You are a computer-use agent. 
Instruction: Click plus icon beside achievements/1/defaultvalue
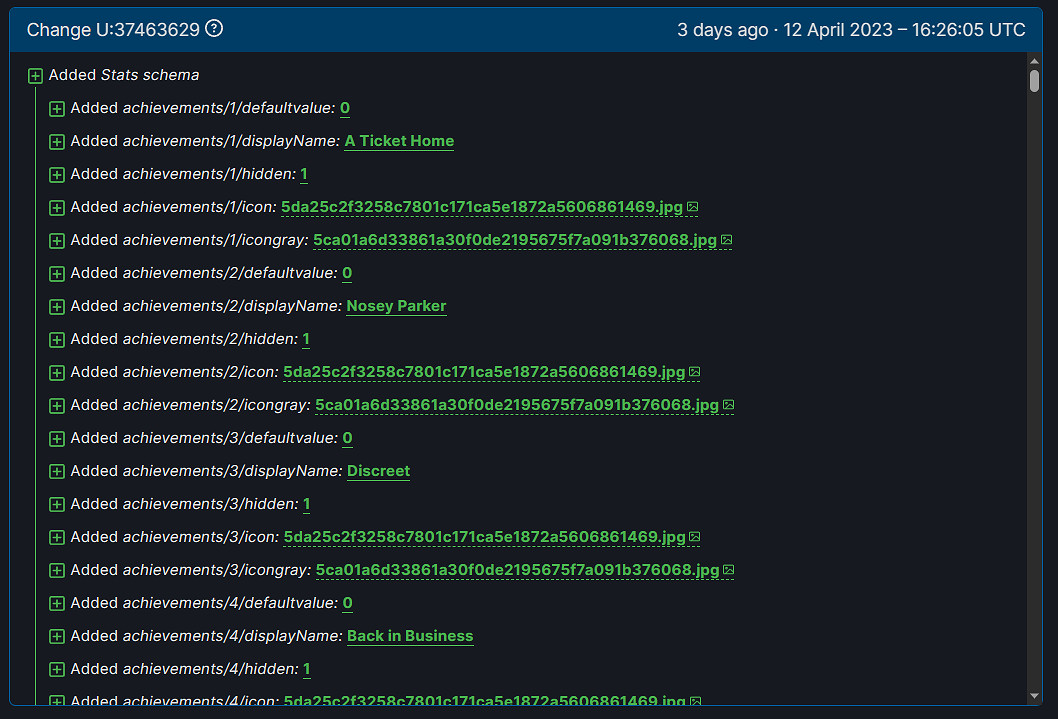coord(57,108)
